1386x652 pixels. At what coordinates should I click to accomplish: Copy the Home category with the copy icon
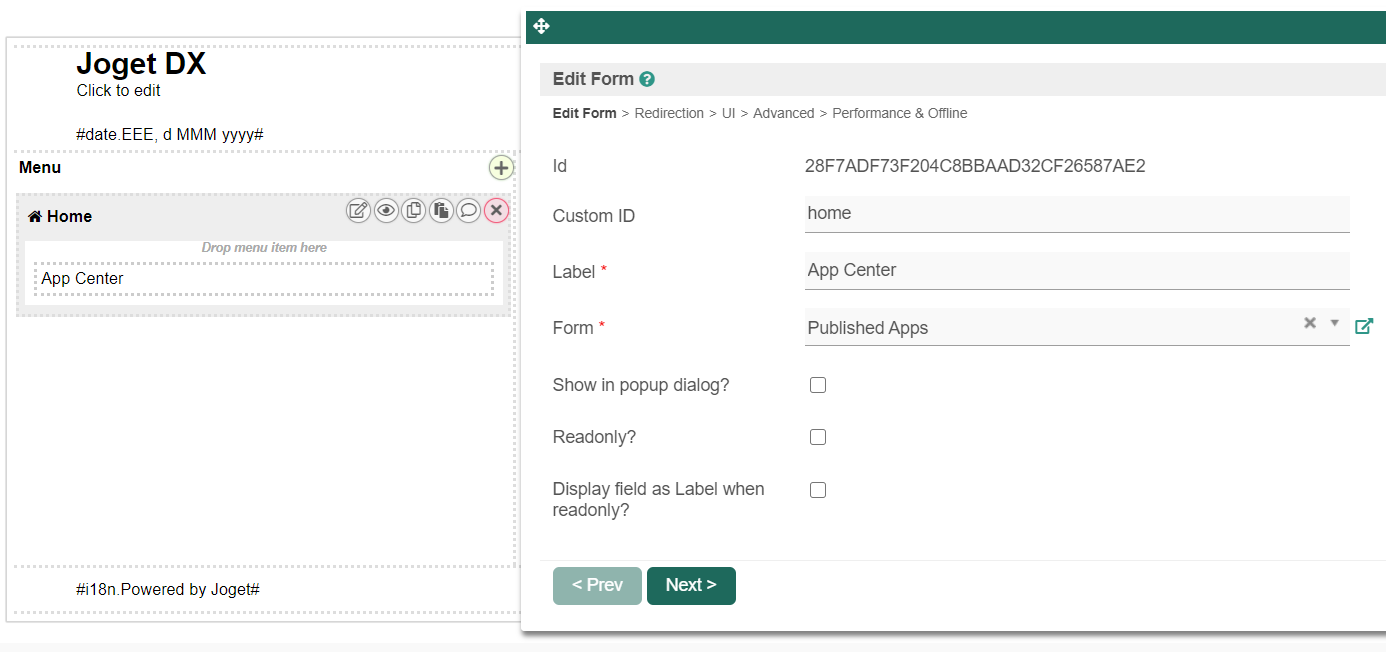[x=414, y=210]
